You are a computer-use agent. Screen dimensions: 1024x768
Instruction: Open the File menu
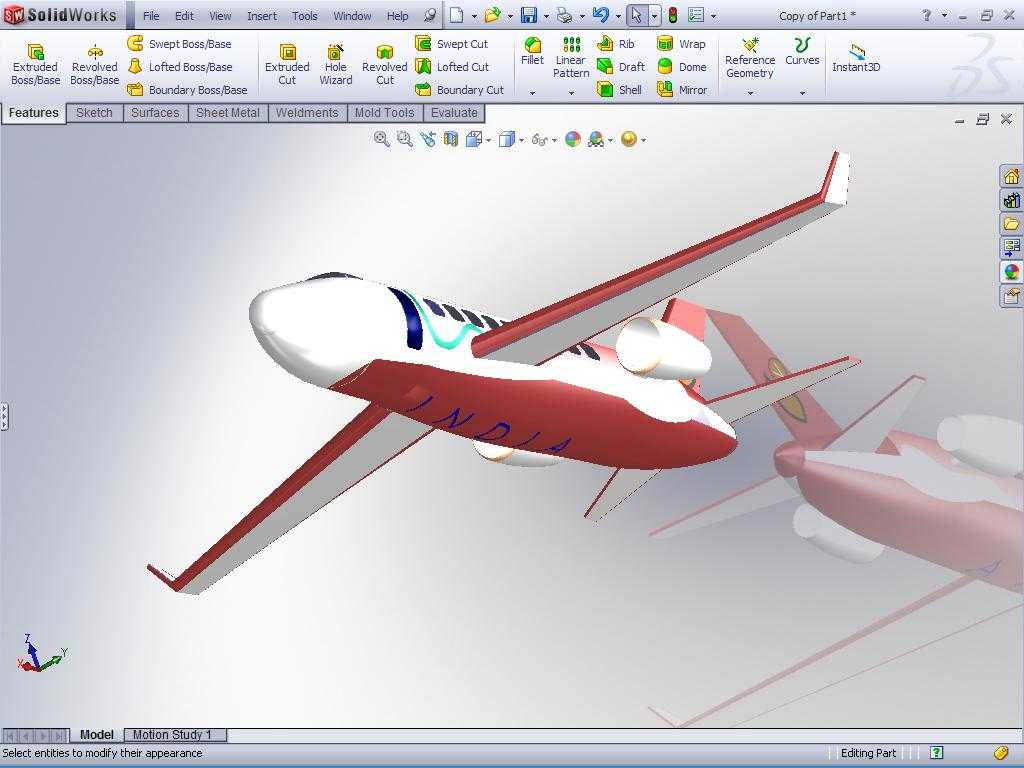pyautogui.click(x=151, y=16)
